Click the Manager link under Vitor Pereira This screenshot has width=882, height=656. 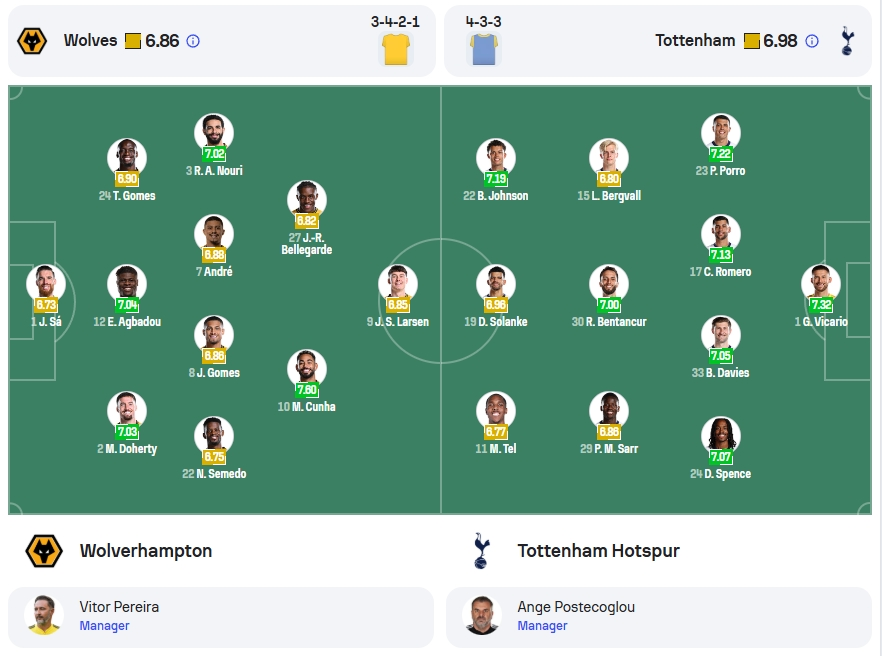click(104, 626)
